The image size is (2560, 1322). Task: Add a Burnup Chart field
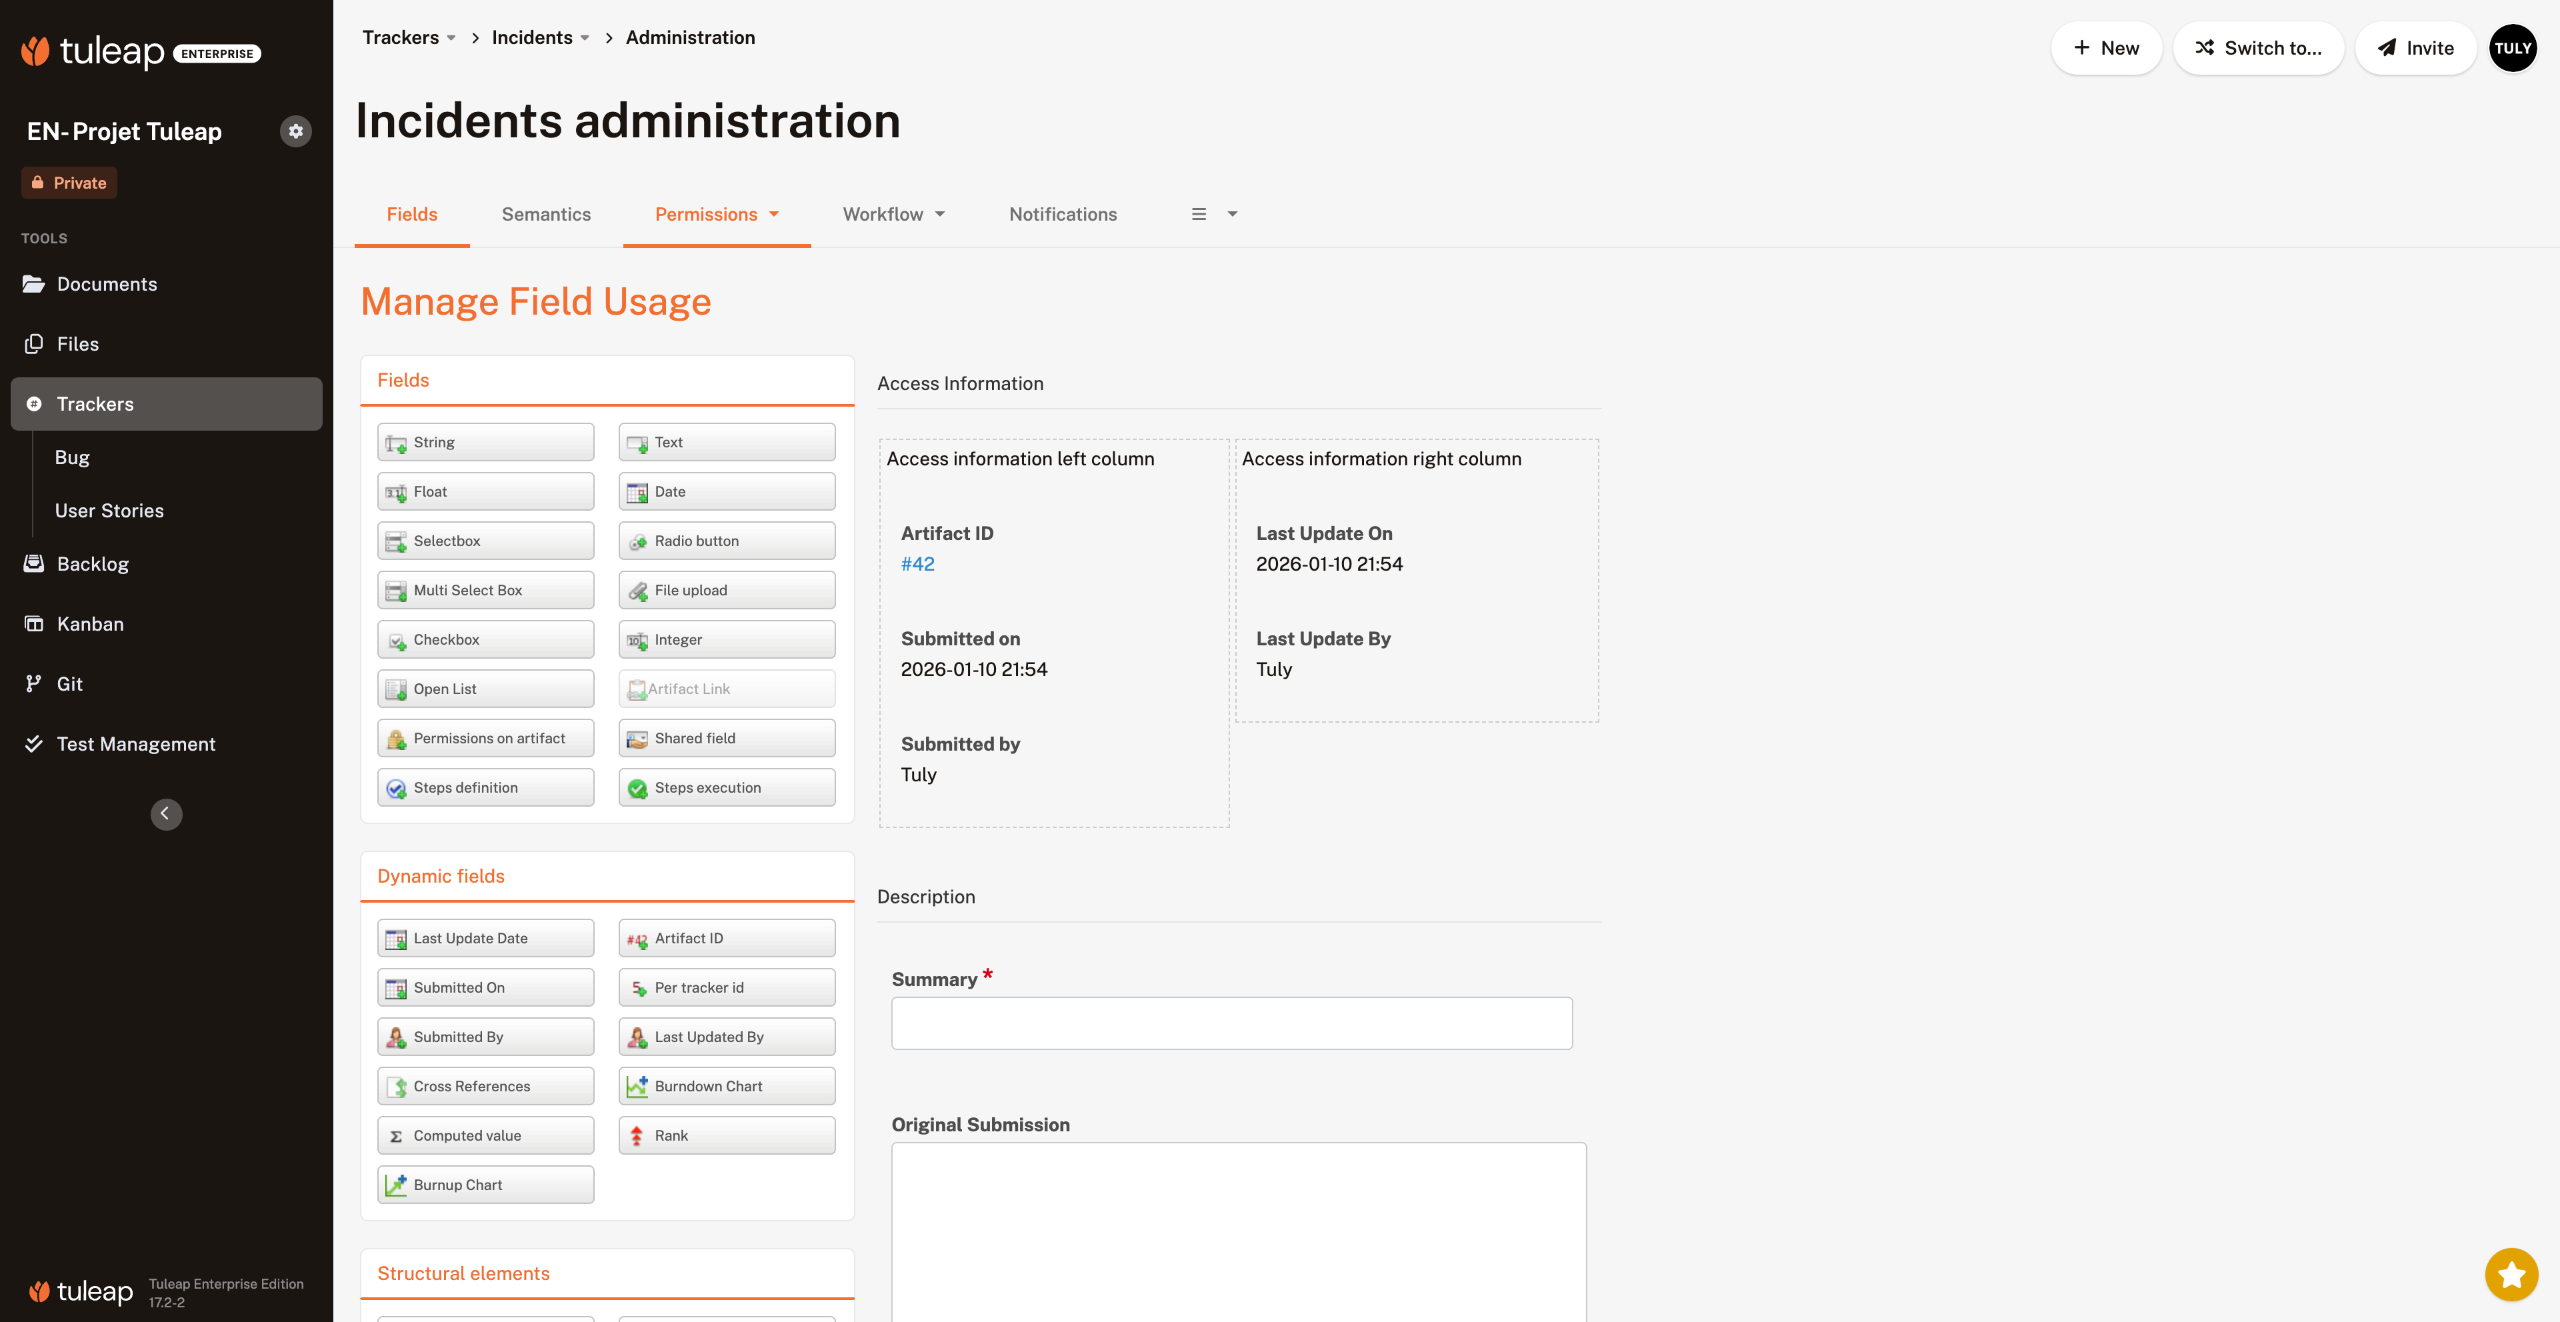pos(485,1185)
